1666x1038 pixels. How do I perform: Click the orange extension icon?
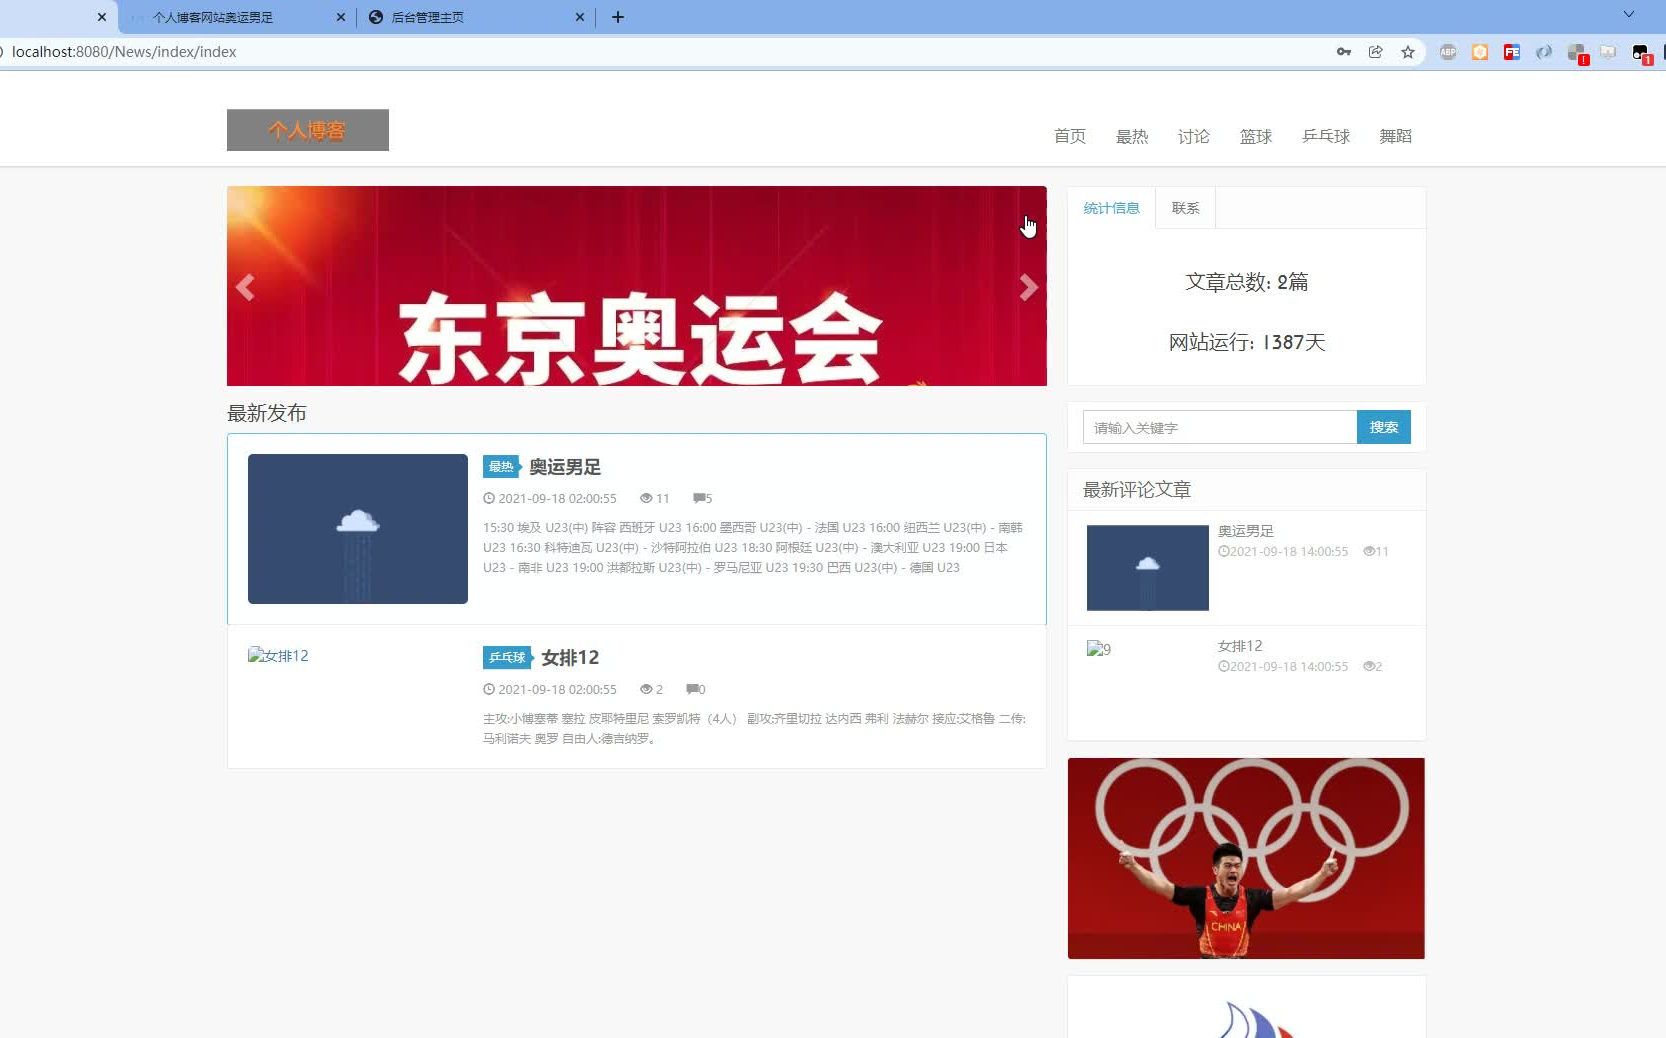(1480, 52)
